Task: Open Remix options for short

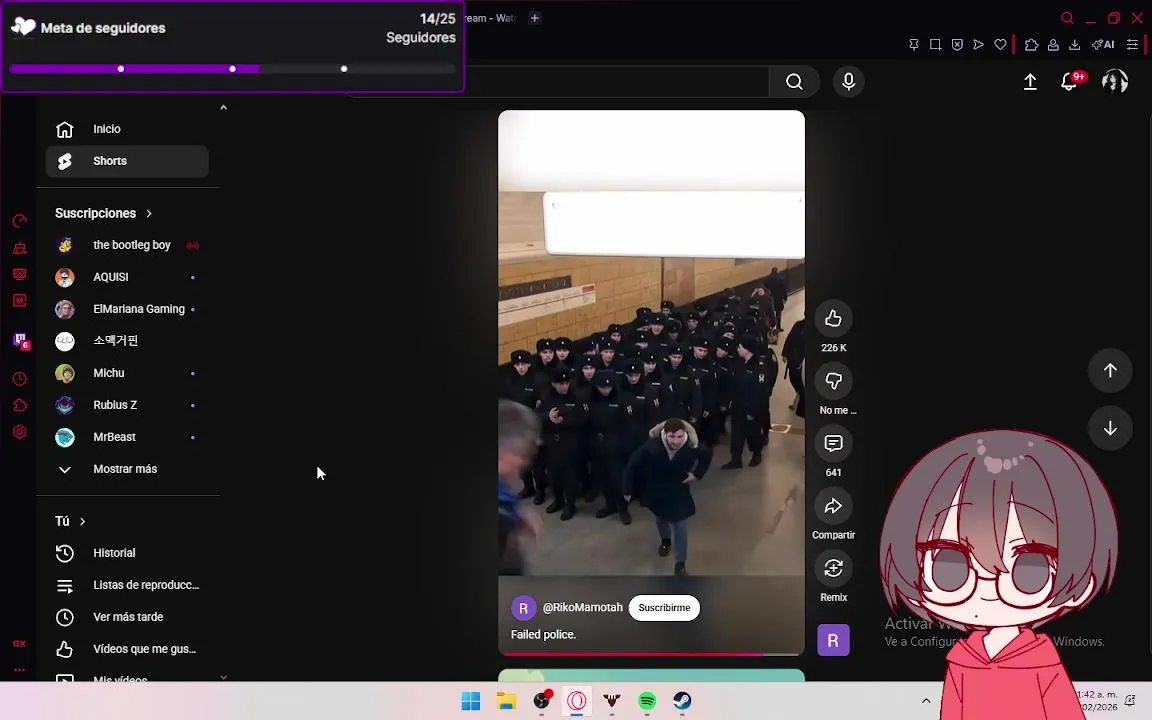Action: [x=833, y=568]
